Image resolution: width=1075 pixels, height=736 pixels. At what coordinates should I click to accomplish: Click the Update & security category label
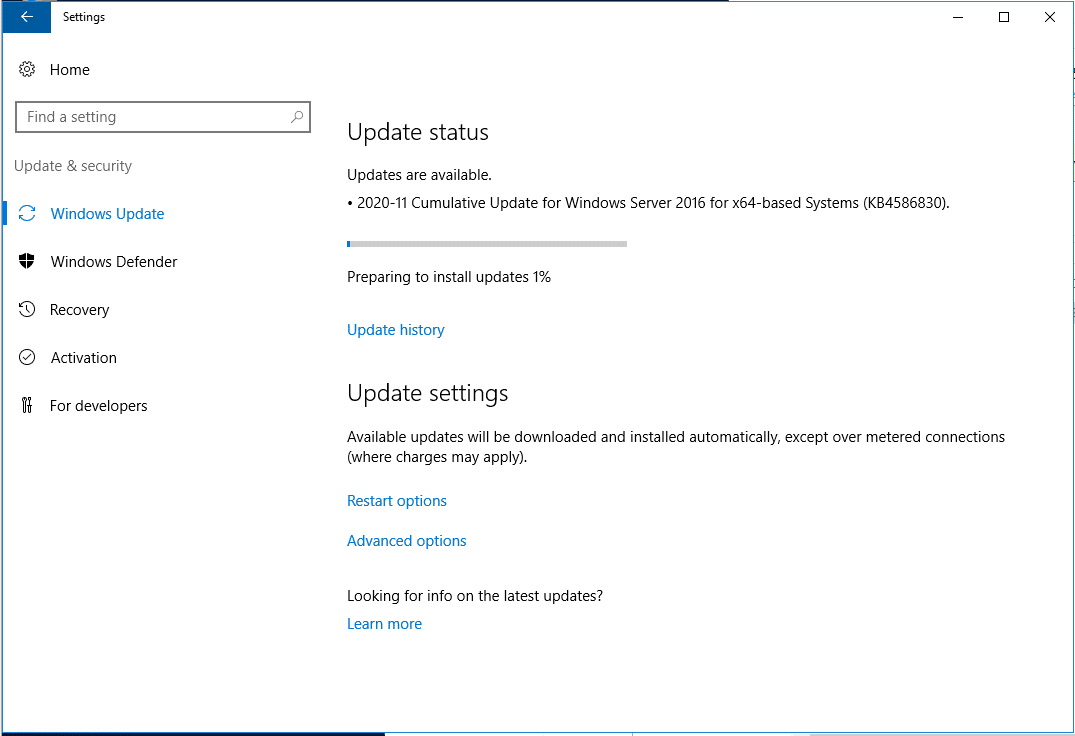(x=73, y=166)
